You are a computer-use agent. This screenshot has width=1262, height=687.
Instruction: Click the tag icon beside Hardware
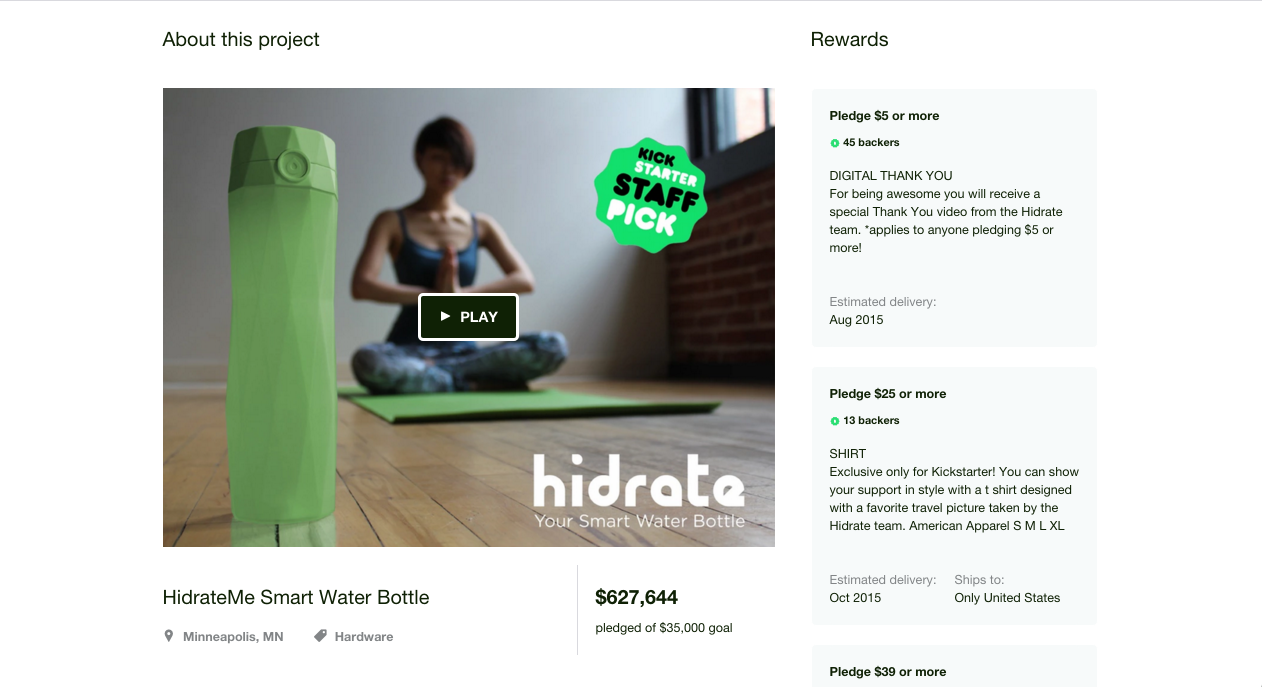pyautogui.click(x=320, y=636)
